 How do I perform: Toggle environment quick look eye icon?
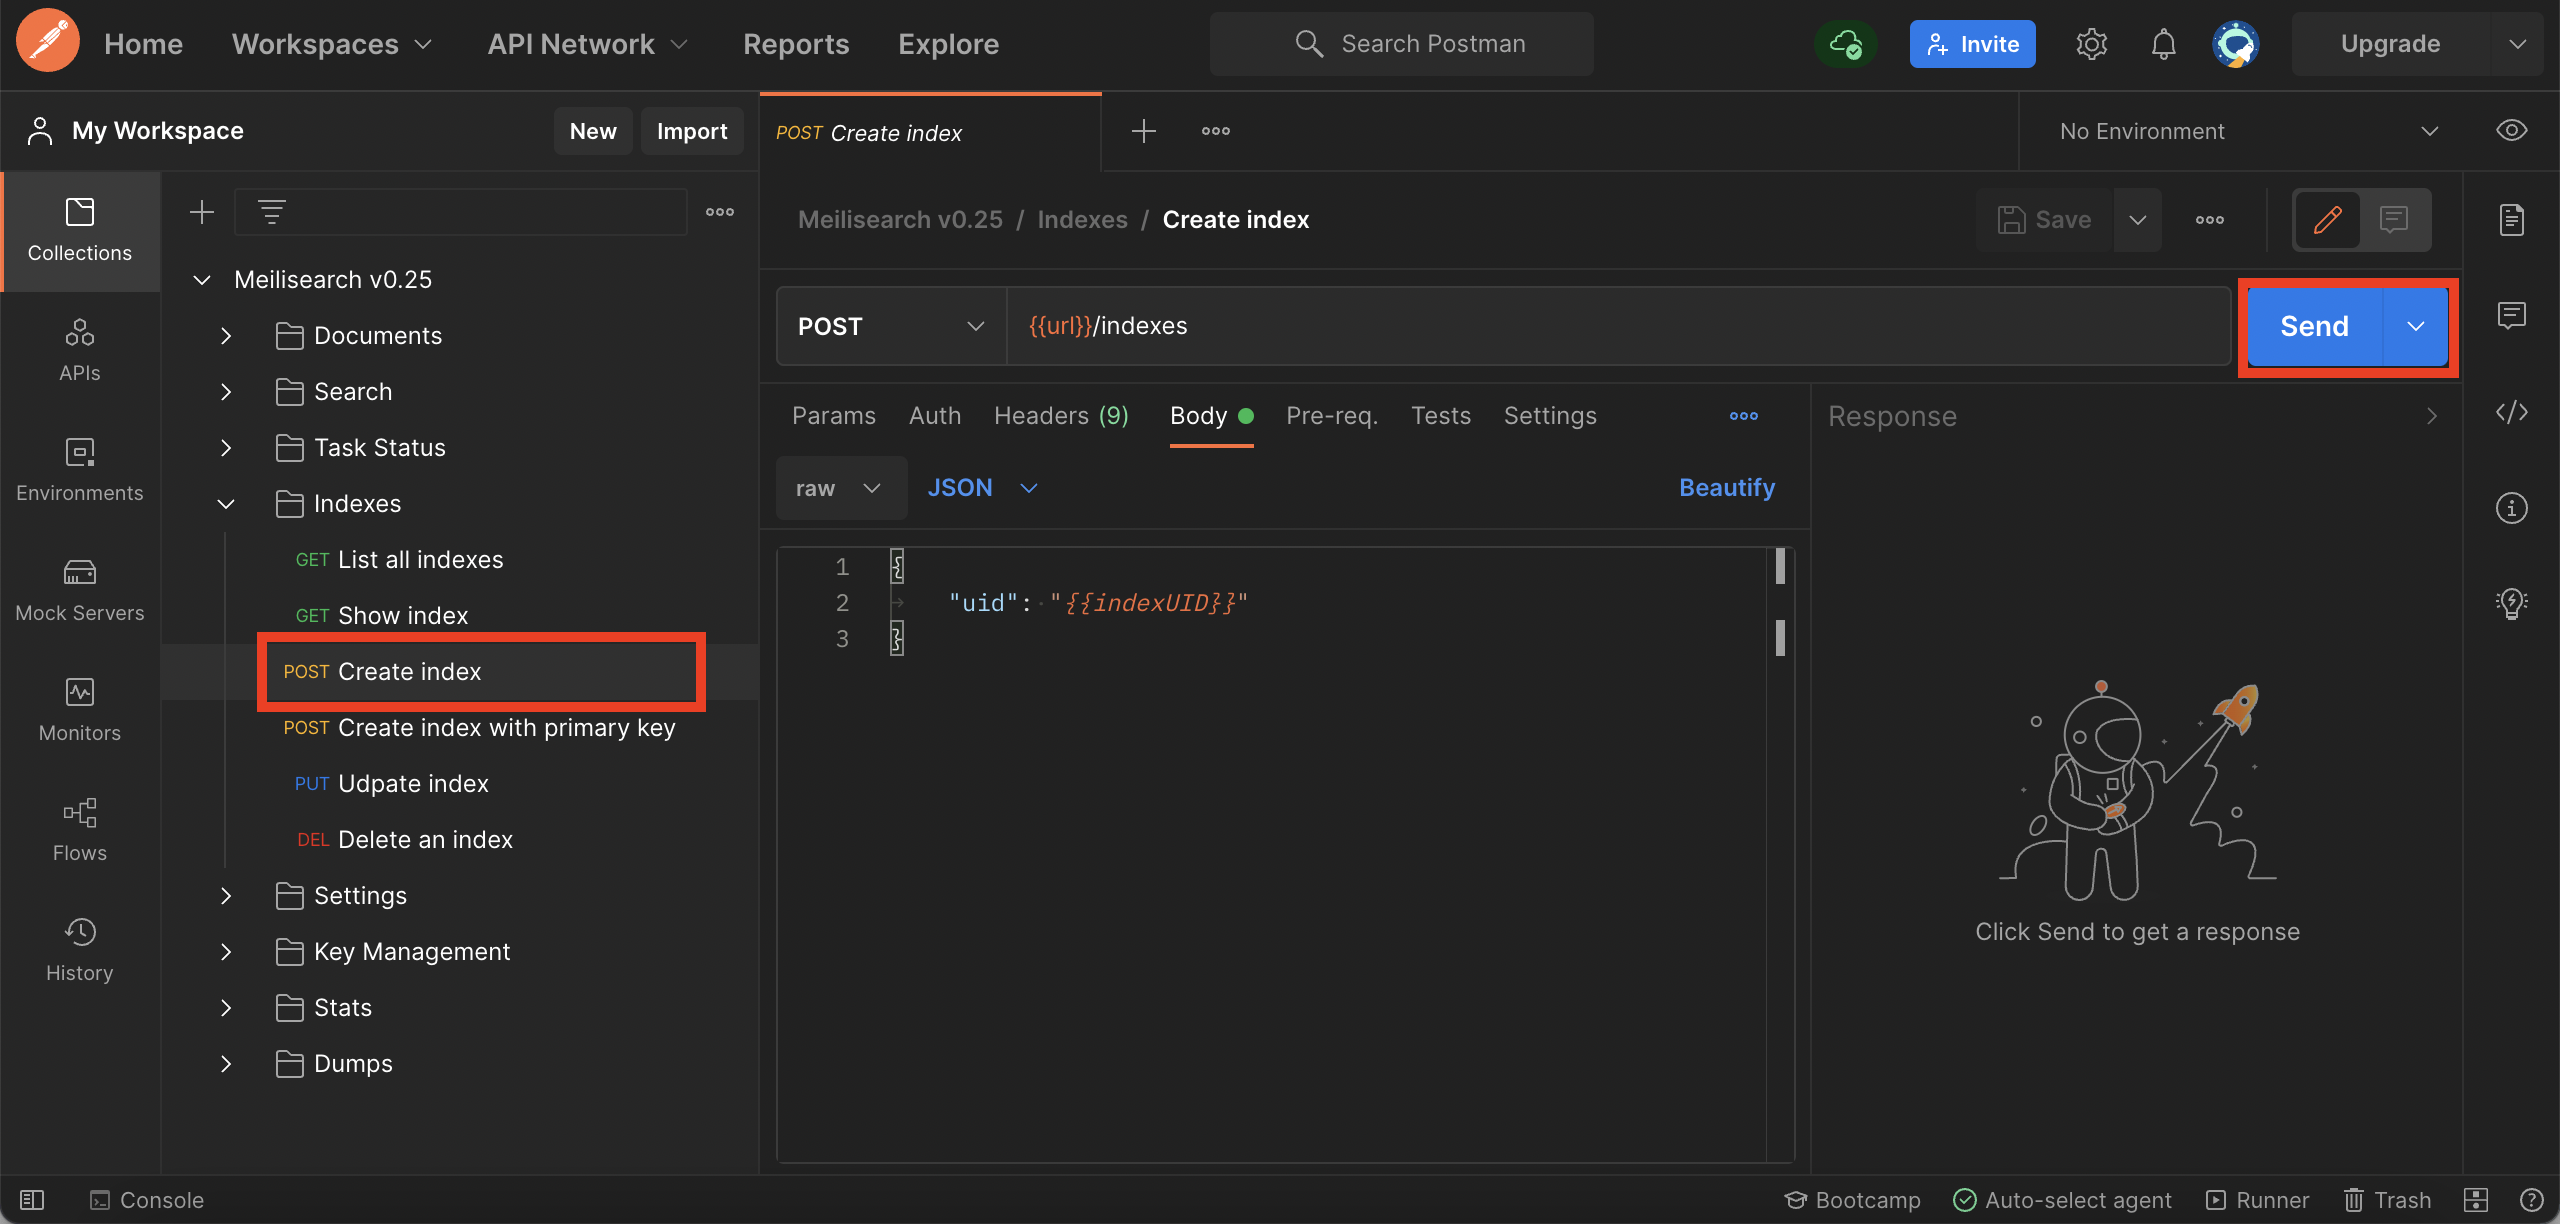[x=2511, y=131]
